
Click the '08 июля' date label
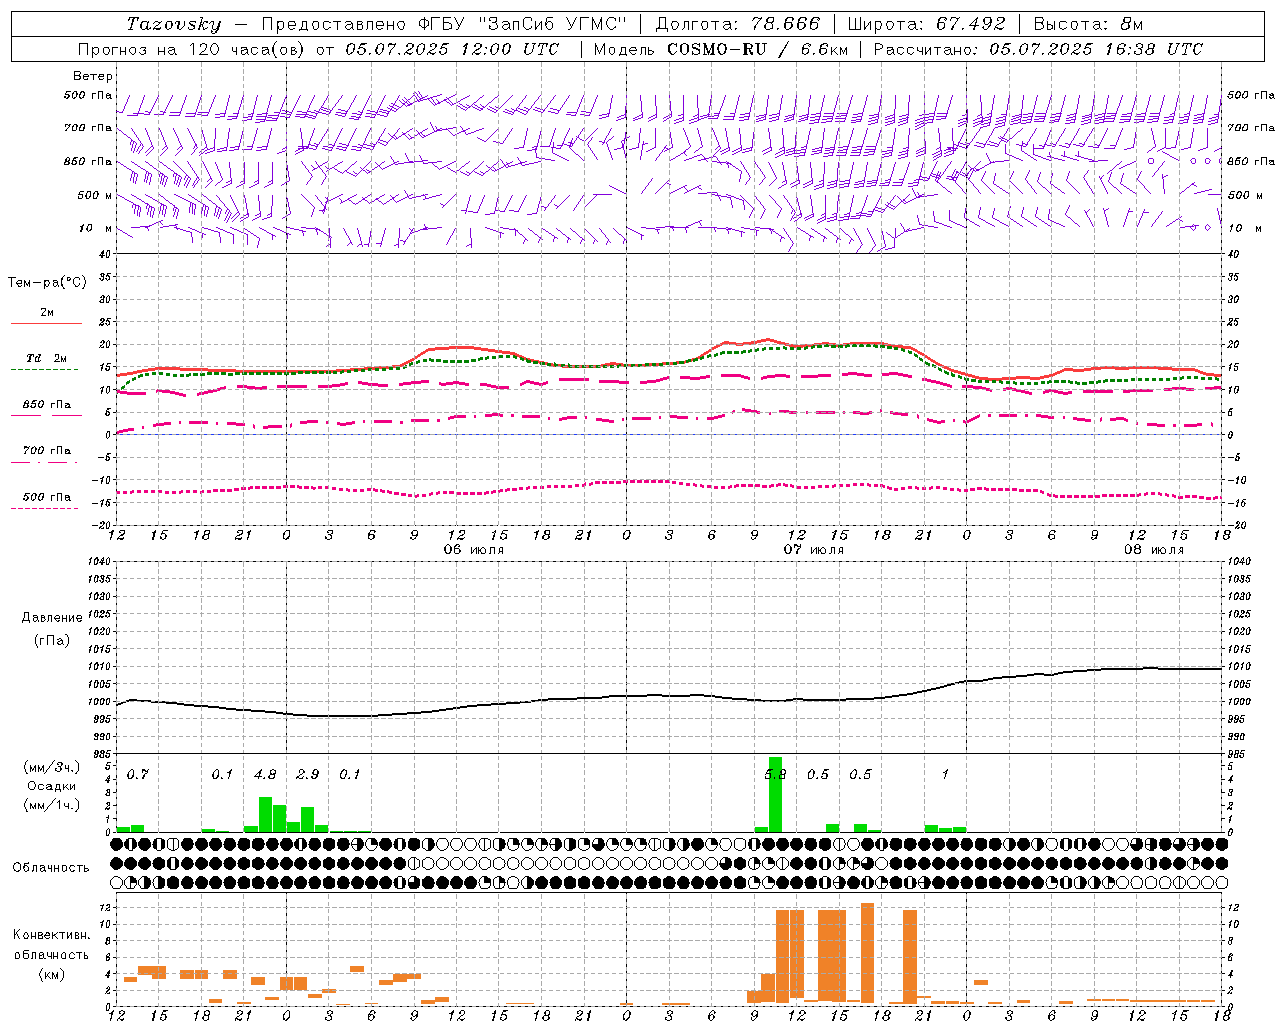[1154, 550]
